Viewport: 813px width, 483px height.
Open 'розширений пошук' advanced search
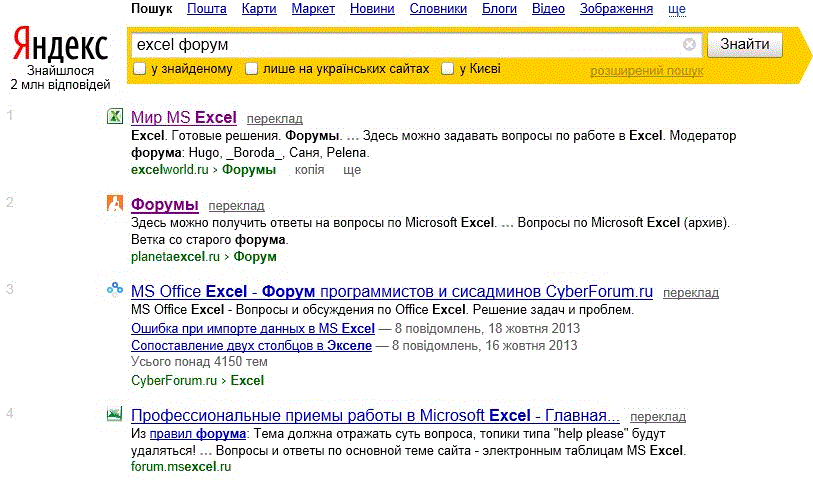(x=647, y=71)
